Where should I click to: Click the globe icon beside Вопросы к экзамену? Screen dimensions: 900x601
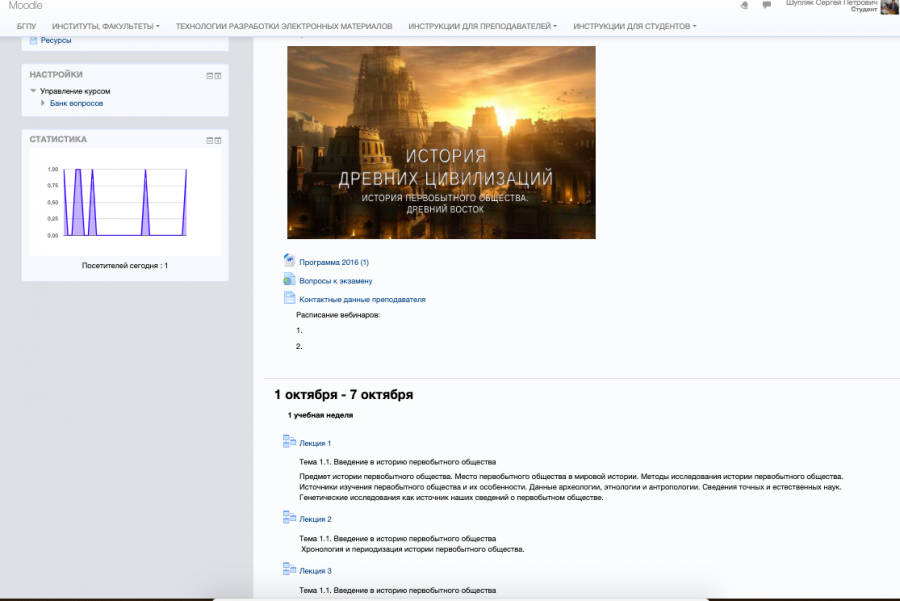pos(289,280)
